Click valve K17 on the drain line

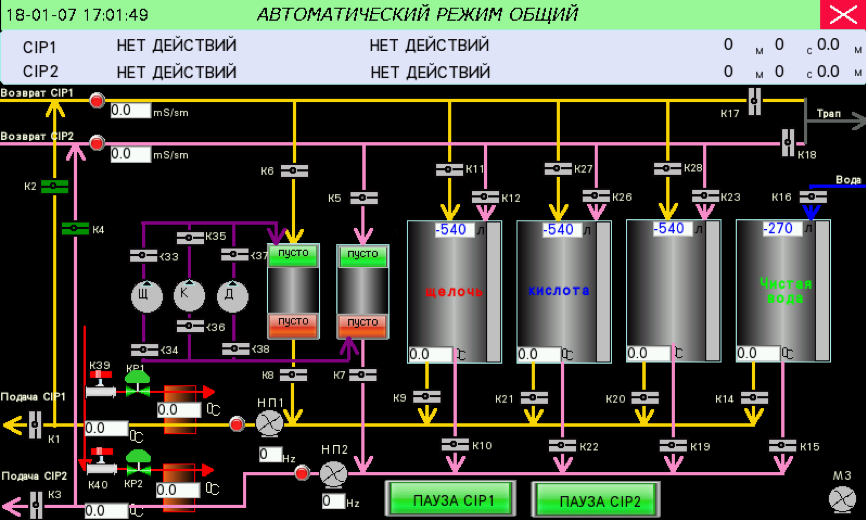754,101
